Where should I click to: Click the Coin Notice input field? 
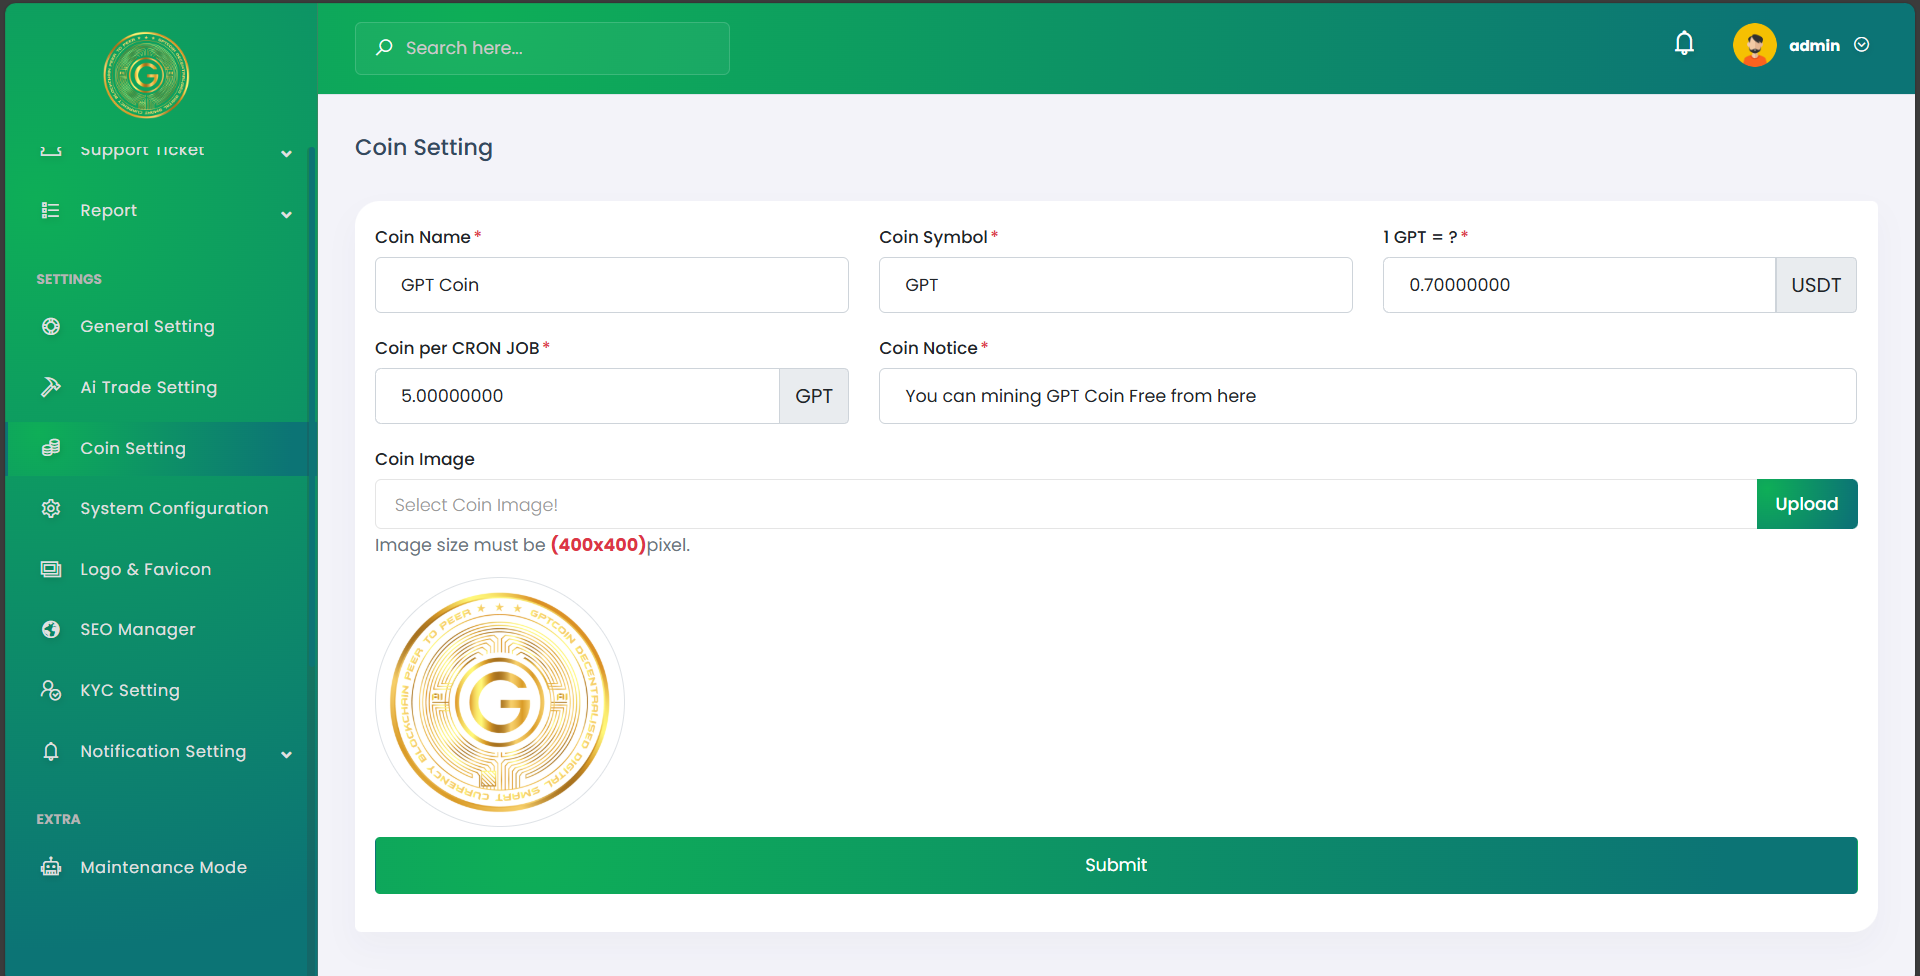tap(1368, 396)
